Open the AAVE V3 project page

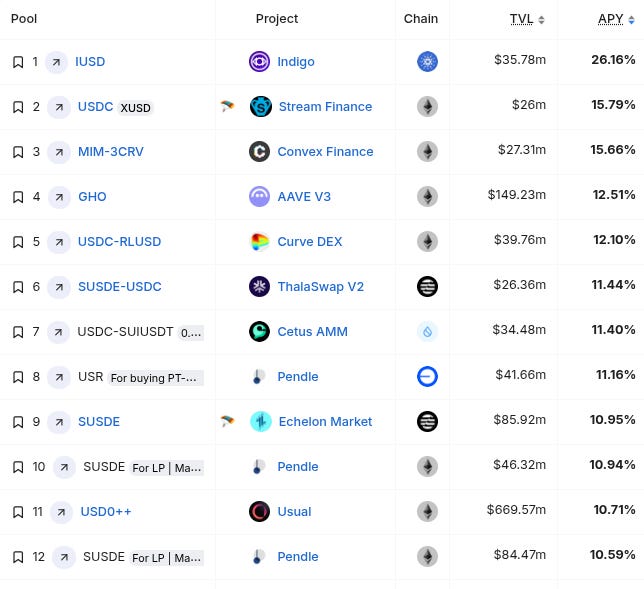304,197
